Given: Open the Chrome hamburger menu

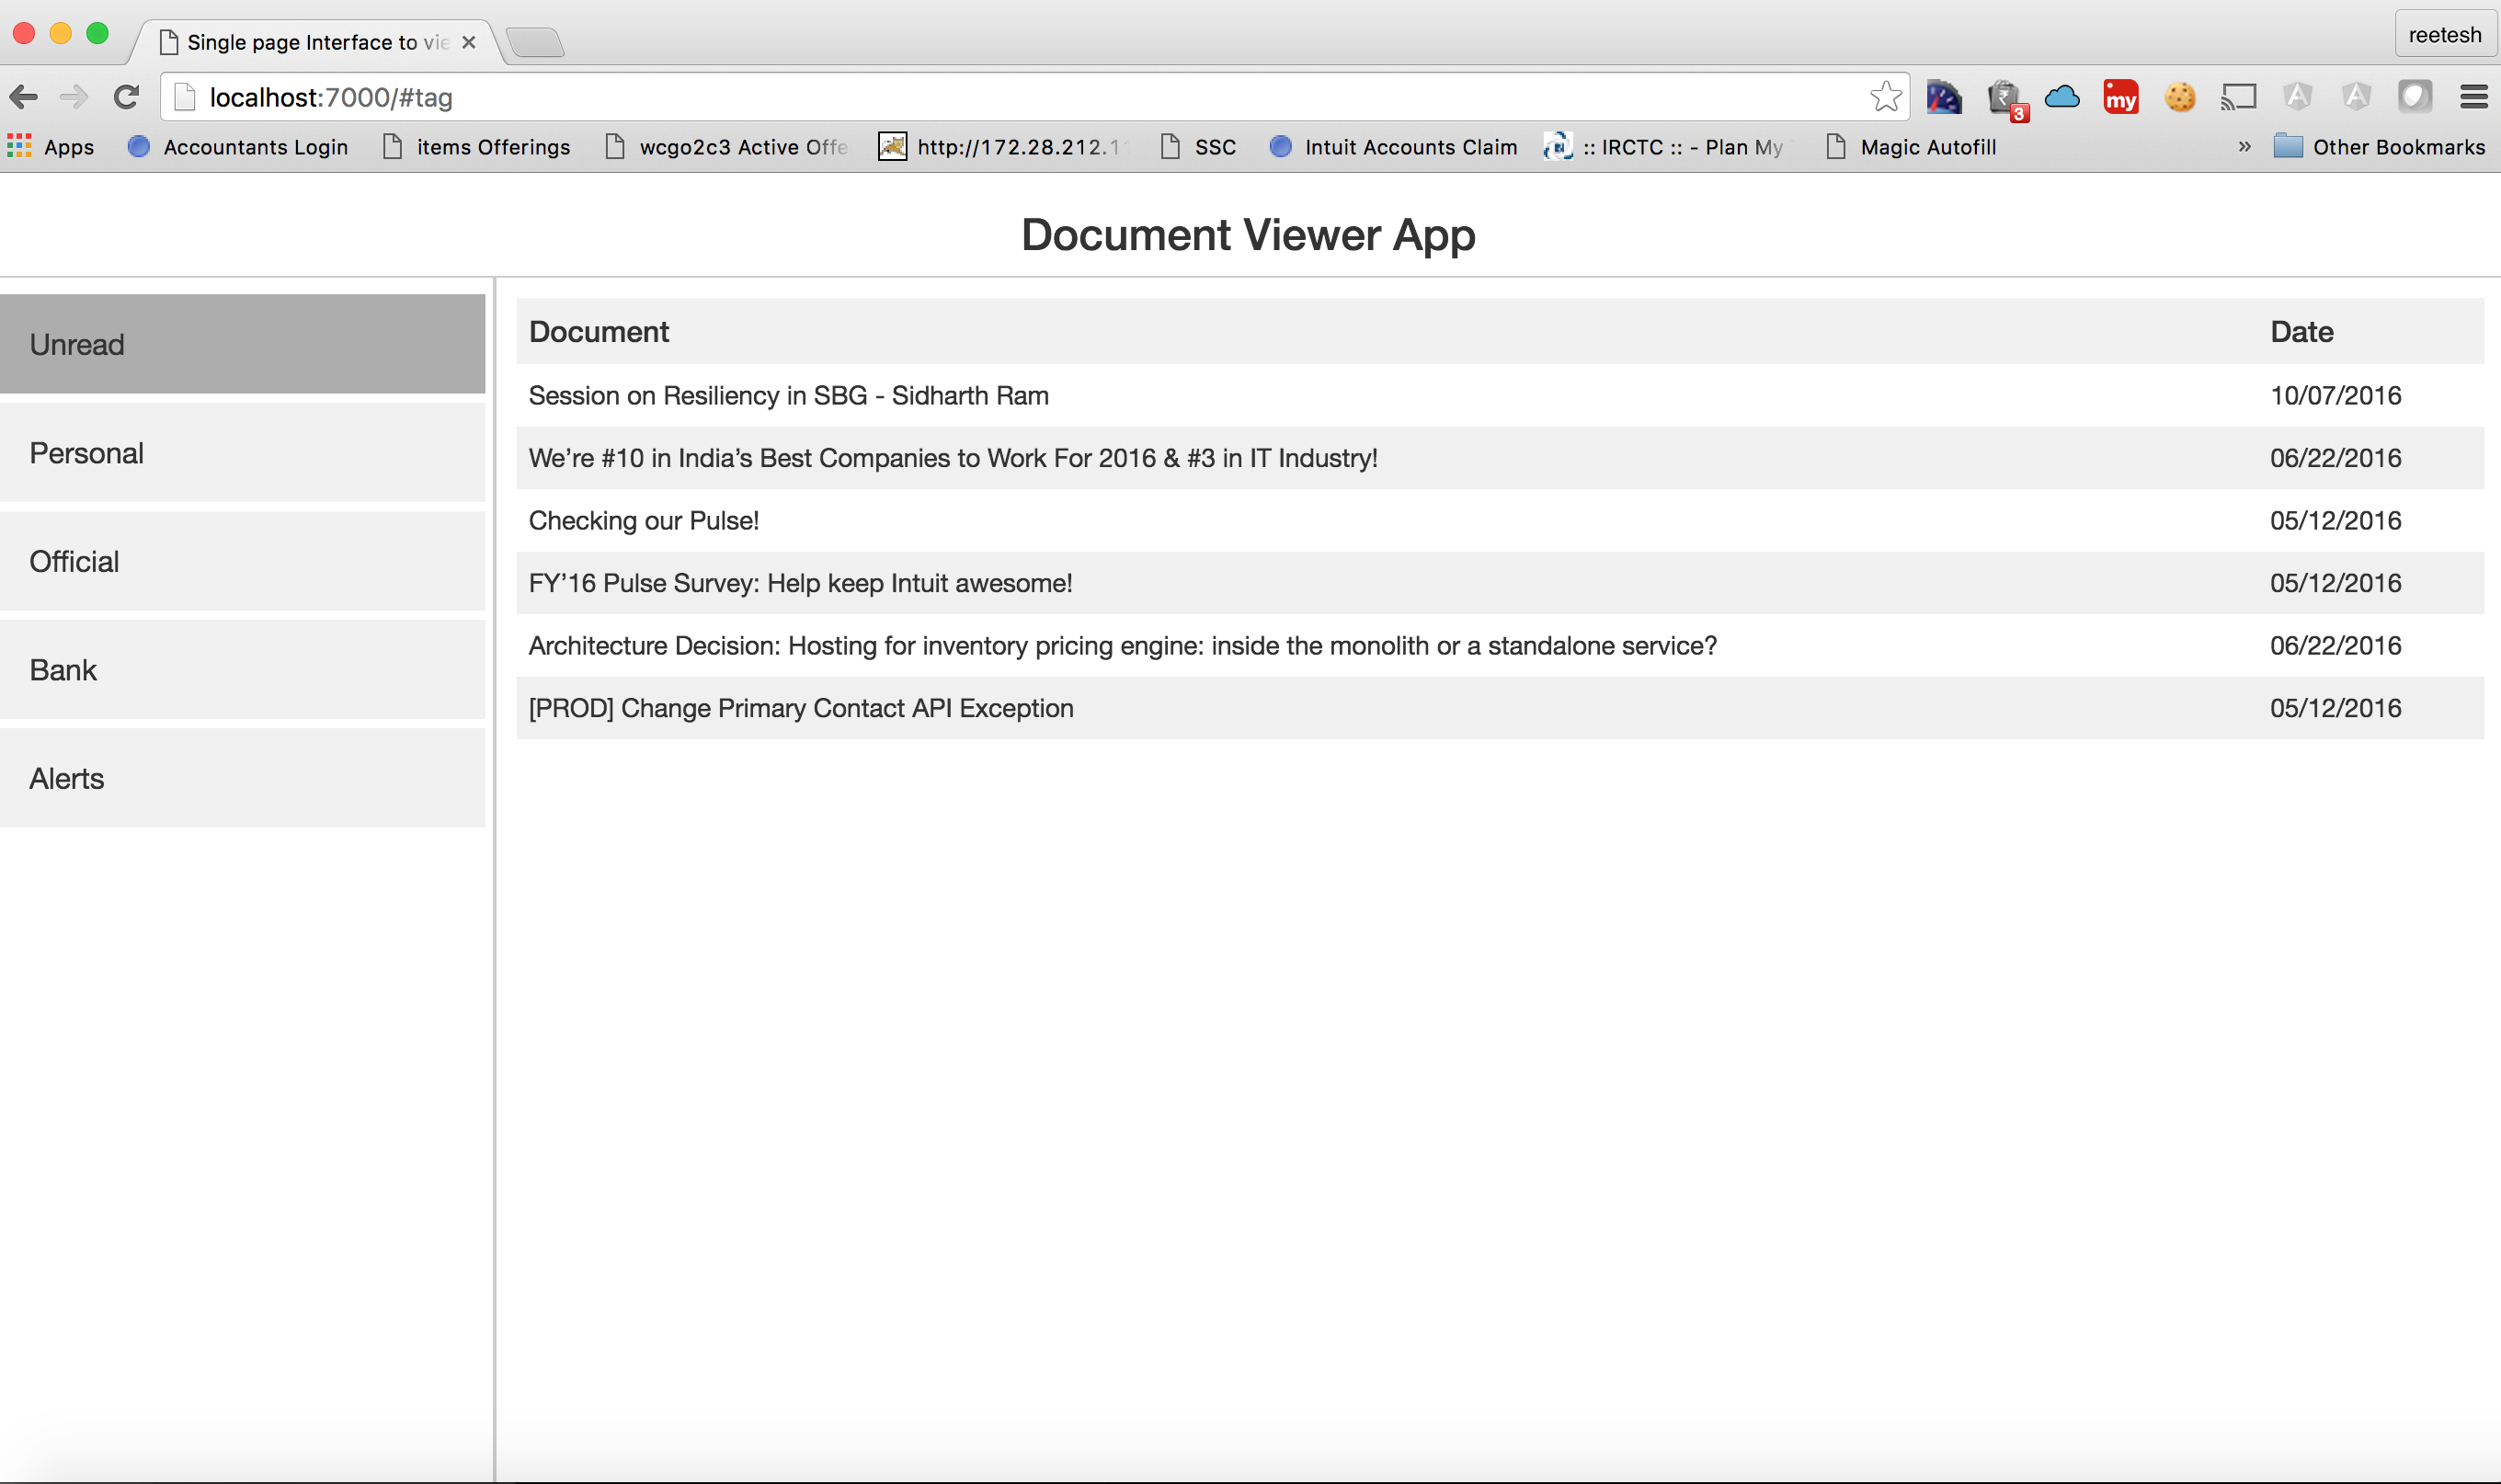Looking at the screenshot, I should tap(2473, 97).
